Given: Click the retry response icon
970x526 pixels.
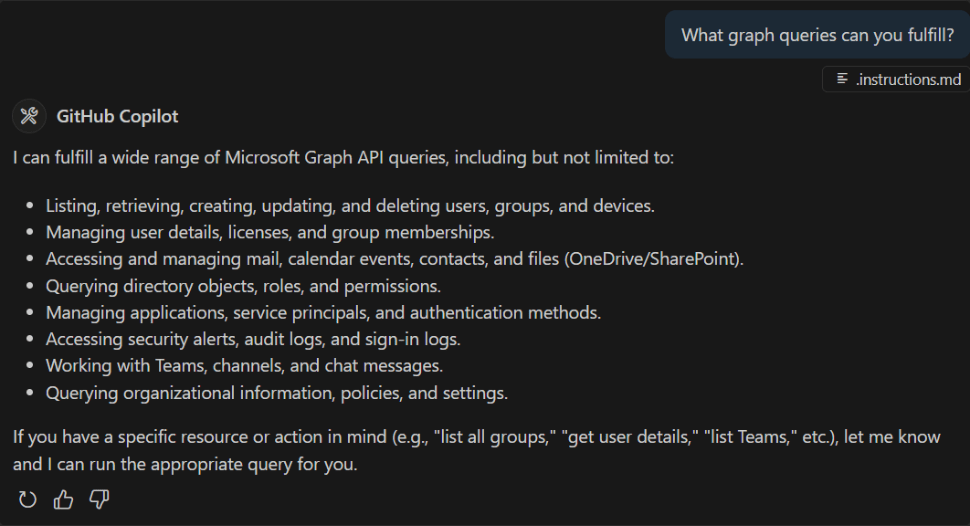Looking at the screenshot, I should (28, 499).
